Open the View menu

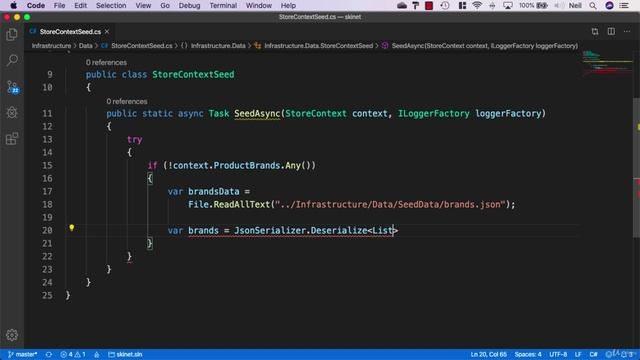click(x=143, y=5)
